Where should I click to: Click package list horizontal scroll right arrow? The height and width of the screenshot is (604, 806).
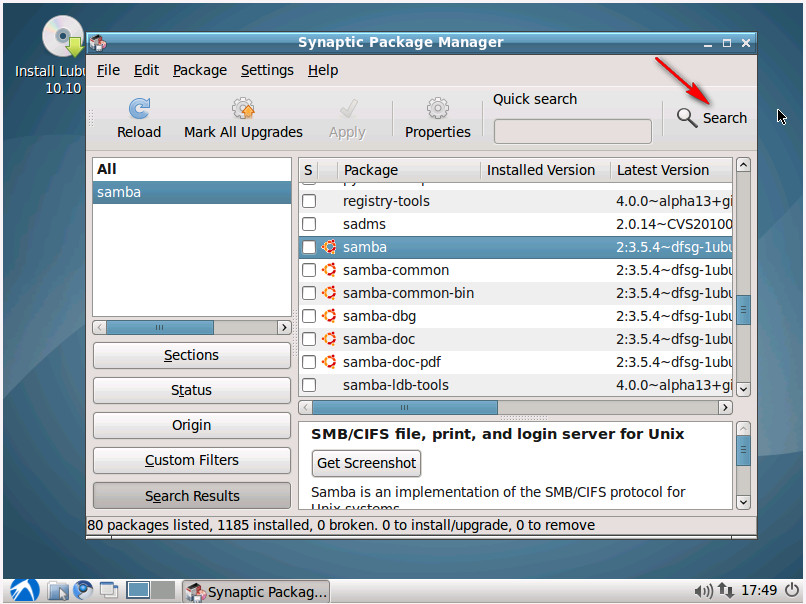[725, 408]
